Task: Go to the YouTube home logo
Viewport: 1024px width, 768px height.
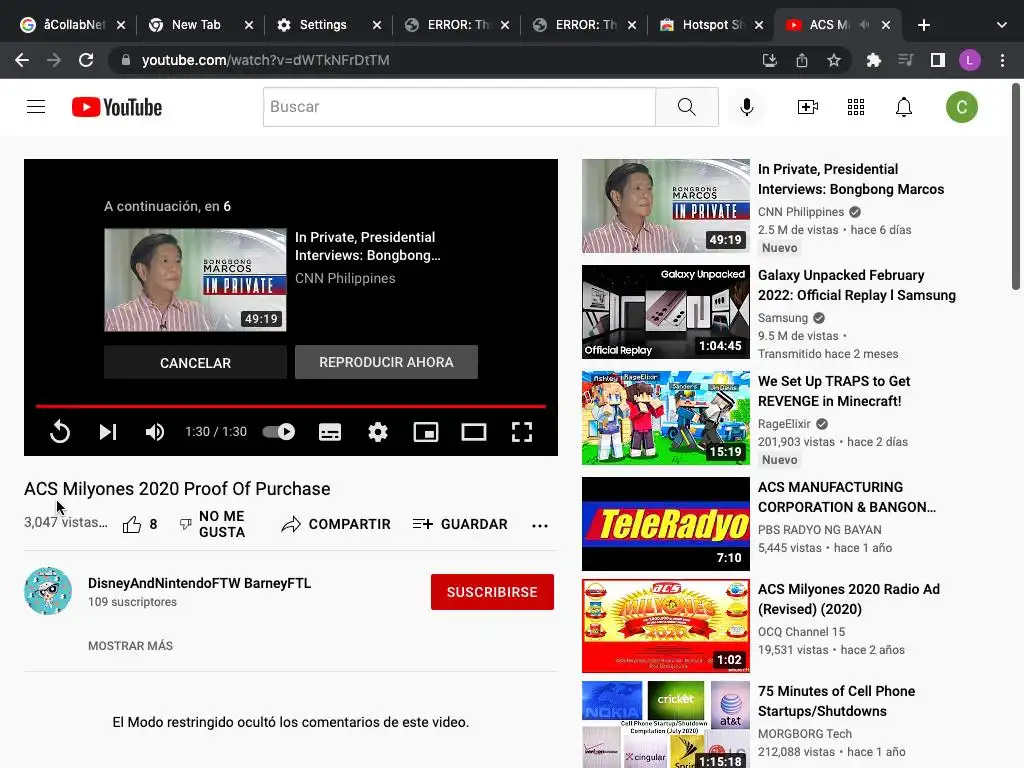Action: point(117,107)
